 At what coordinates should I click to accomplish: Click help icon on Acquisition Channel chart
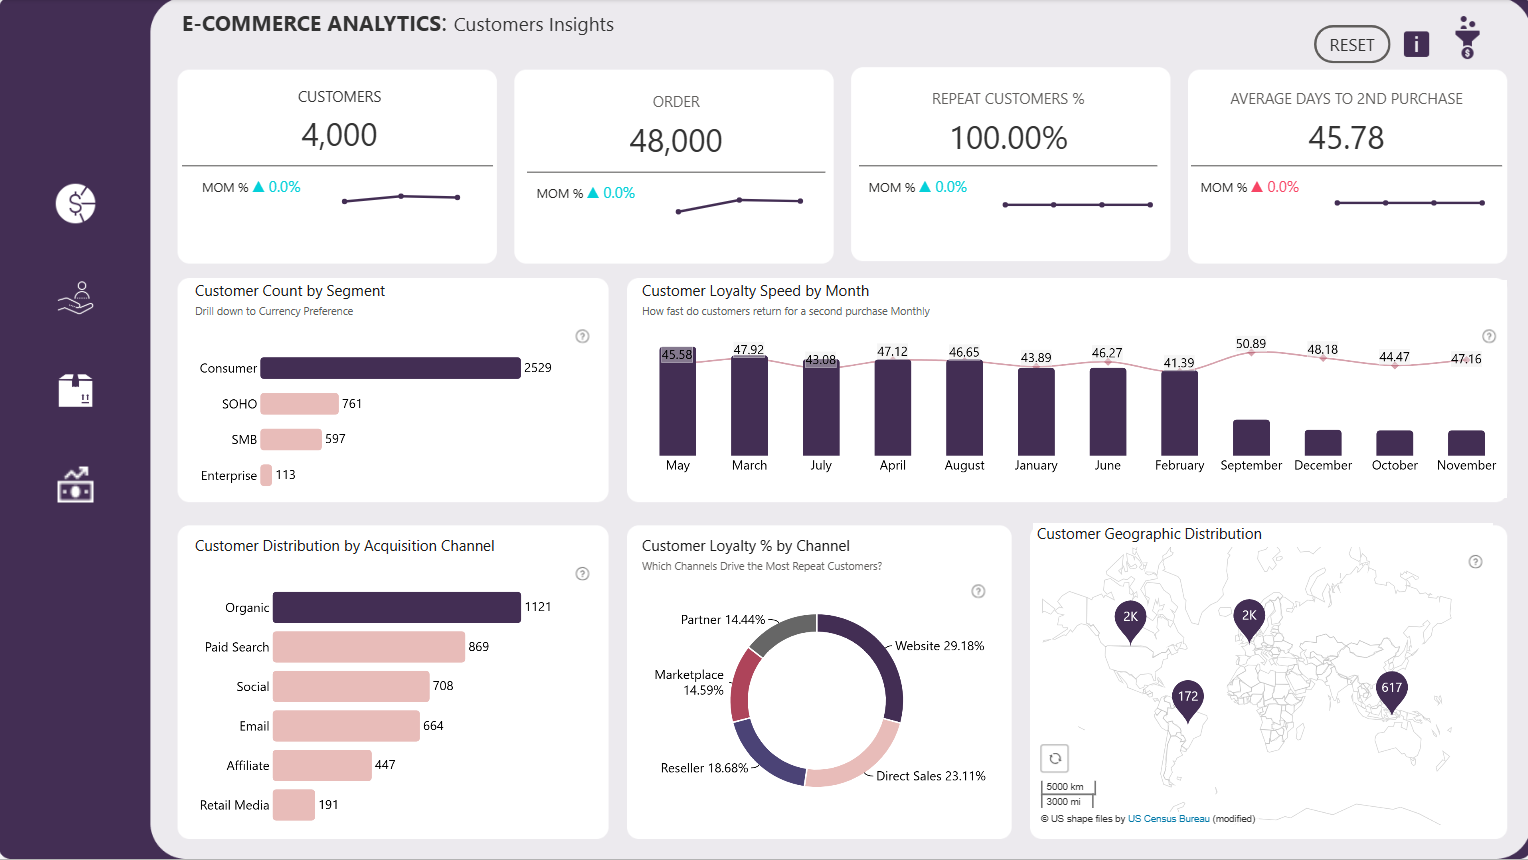point(583,574)
